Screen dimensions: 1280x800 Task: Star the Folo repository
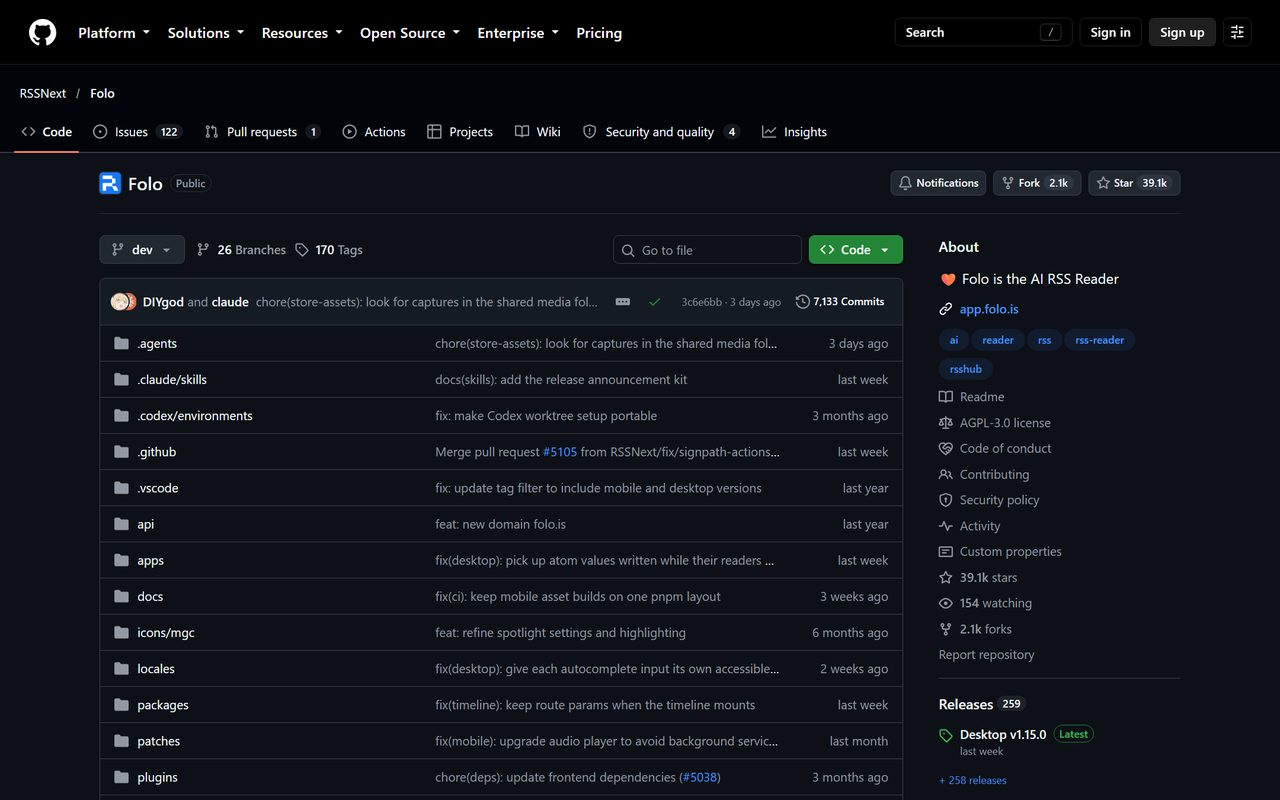coord(1134,183)
